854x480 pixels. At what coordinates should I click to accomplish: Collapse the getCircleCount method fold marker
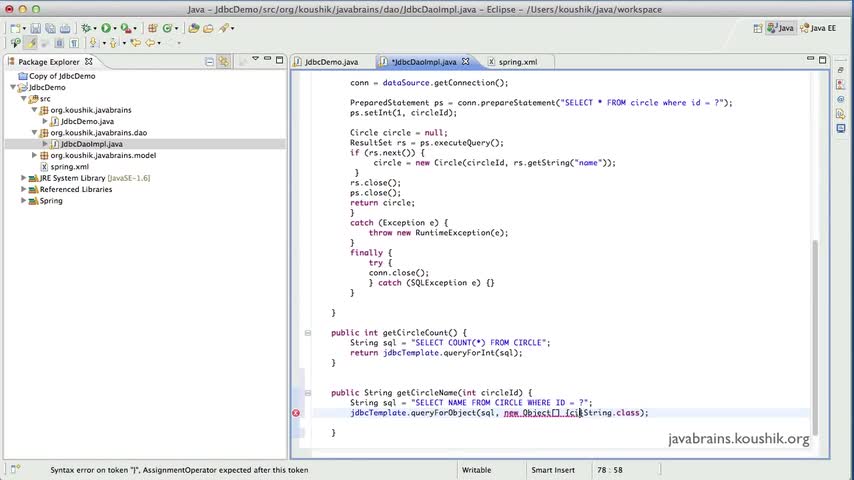(308, 333)
